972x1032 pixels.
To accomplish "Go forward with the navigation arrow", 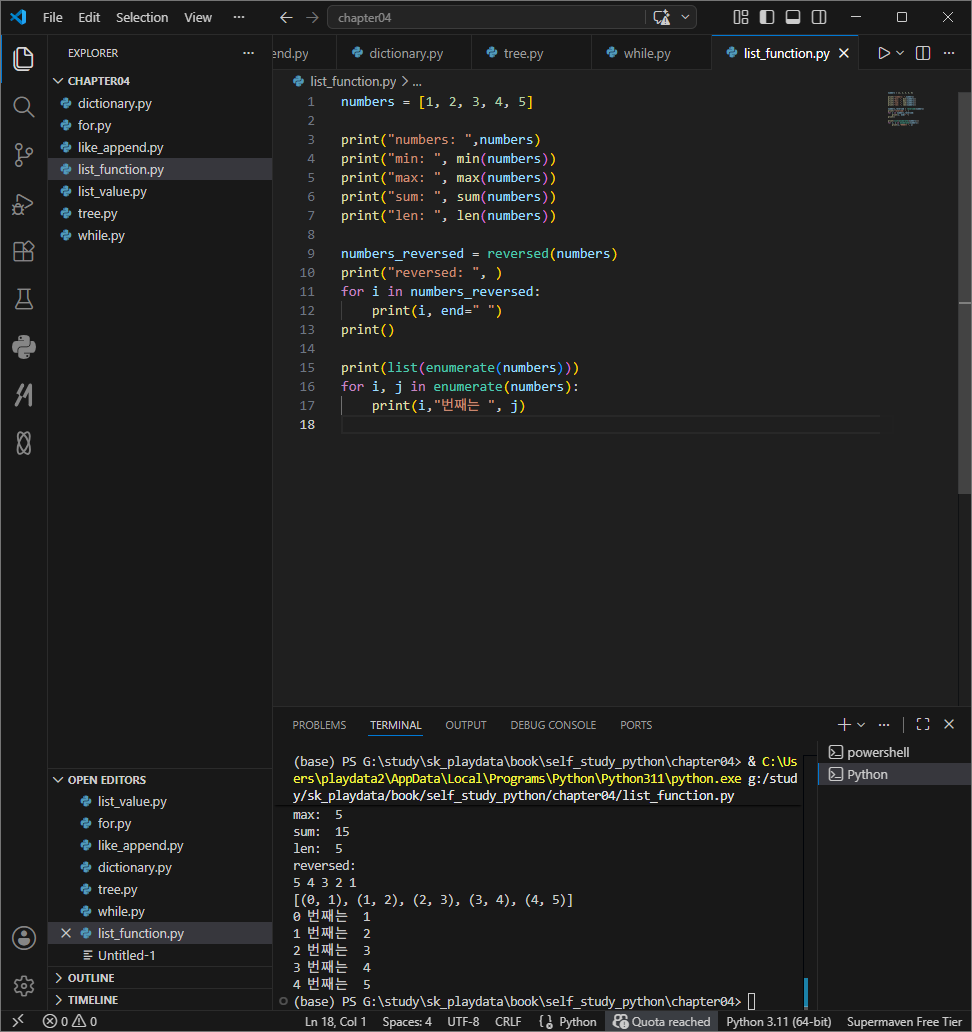I will tap(313, 18).
